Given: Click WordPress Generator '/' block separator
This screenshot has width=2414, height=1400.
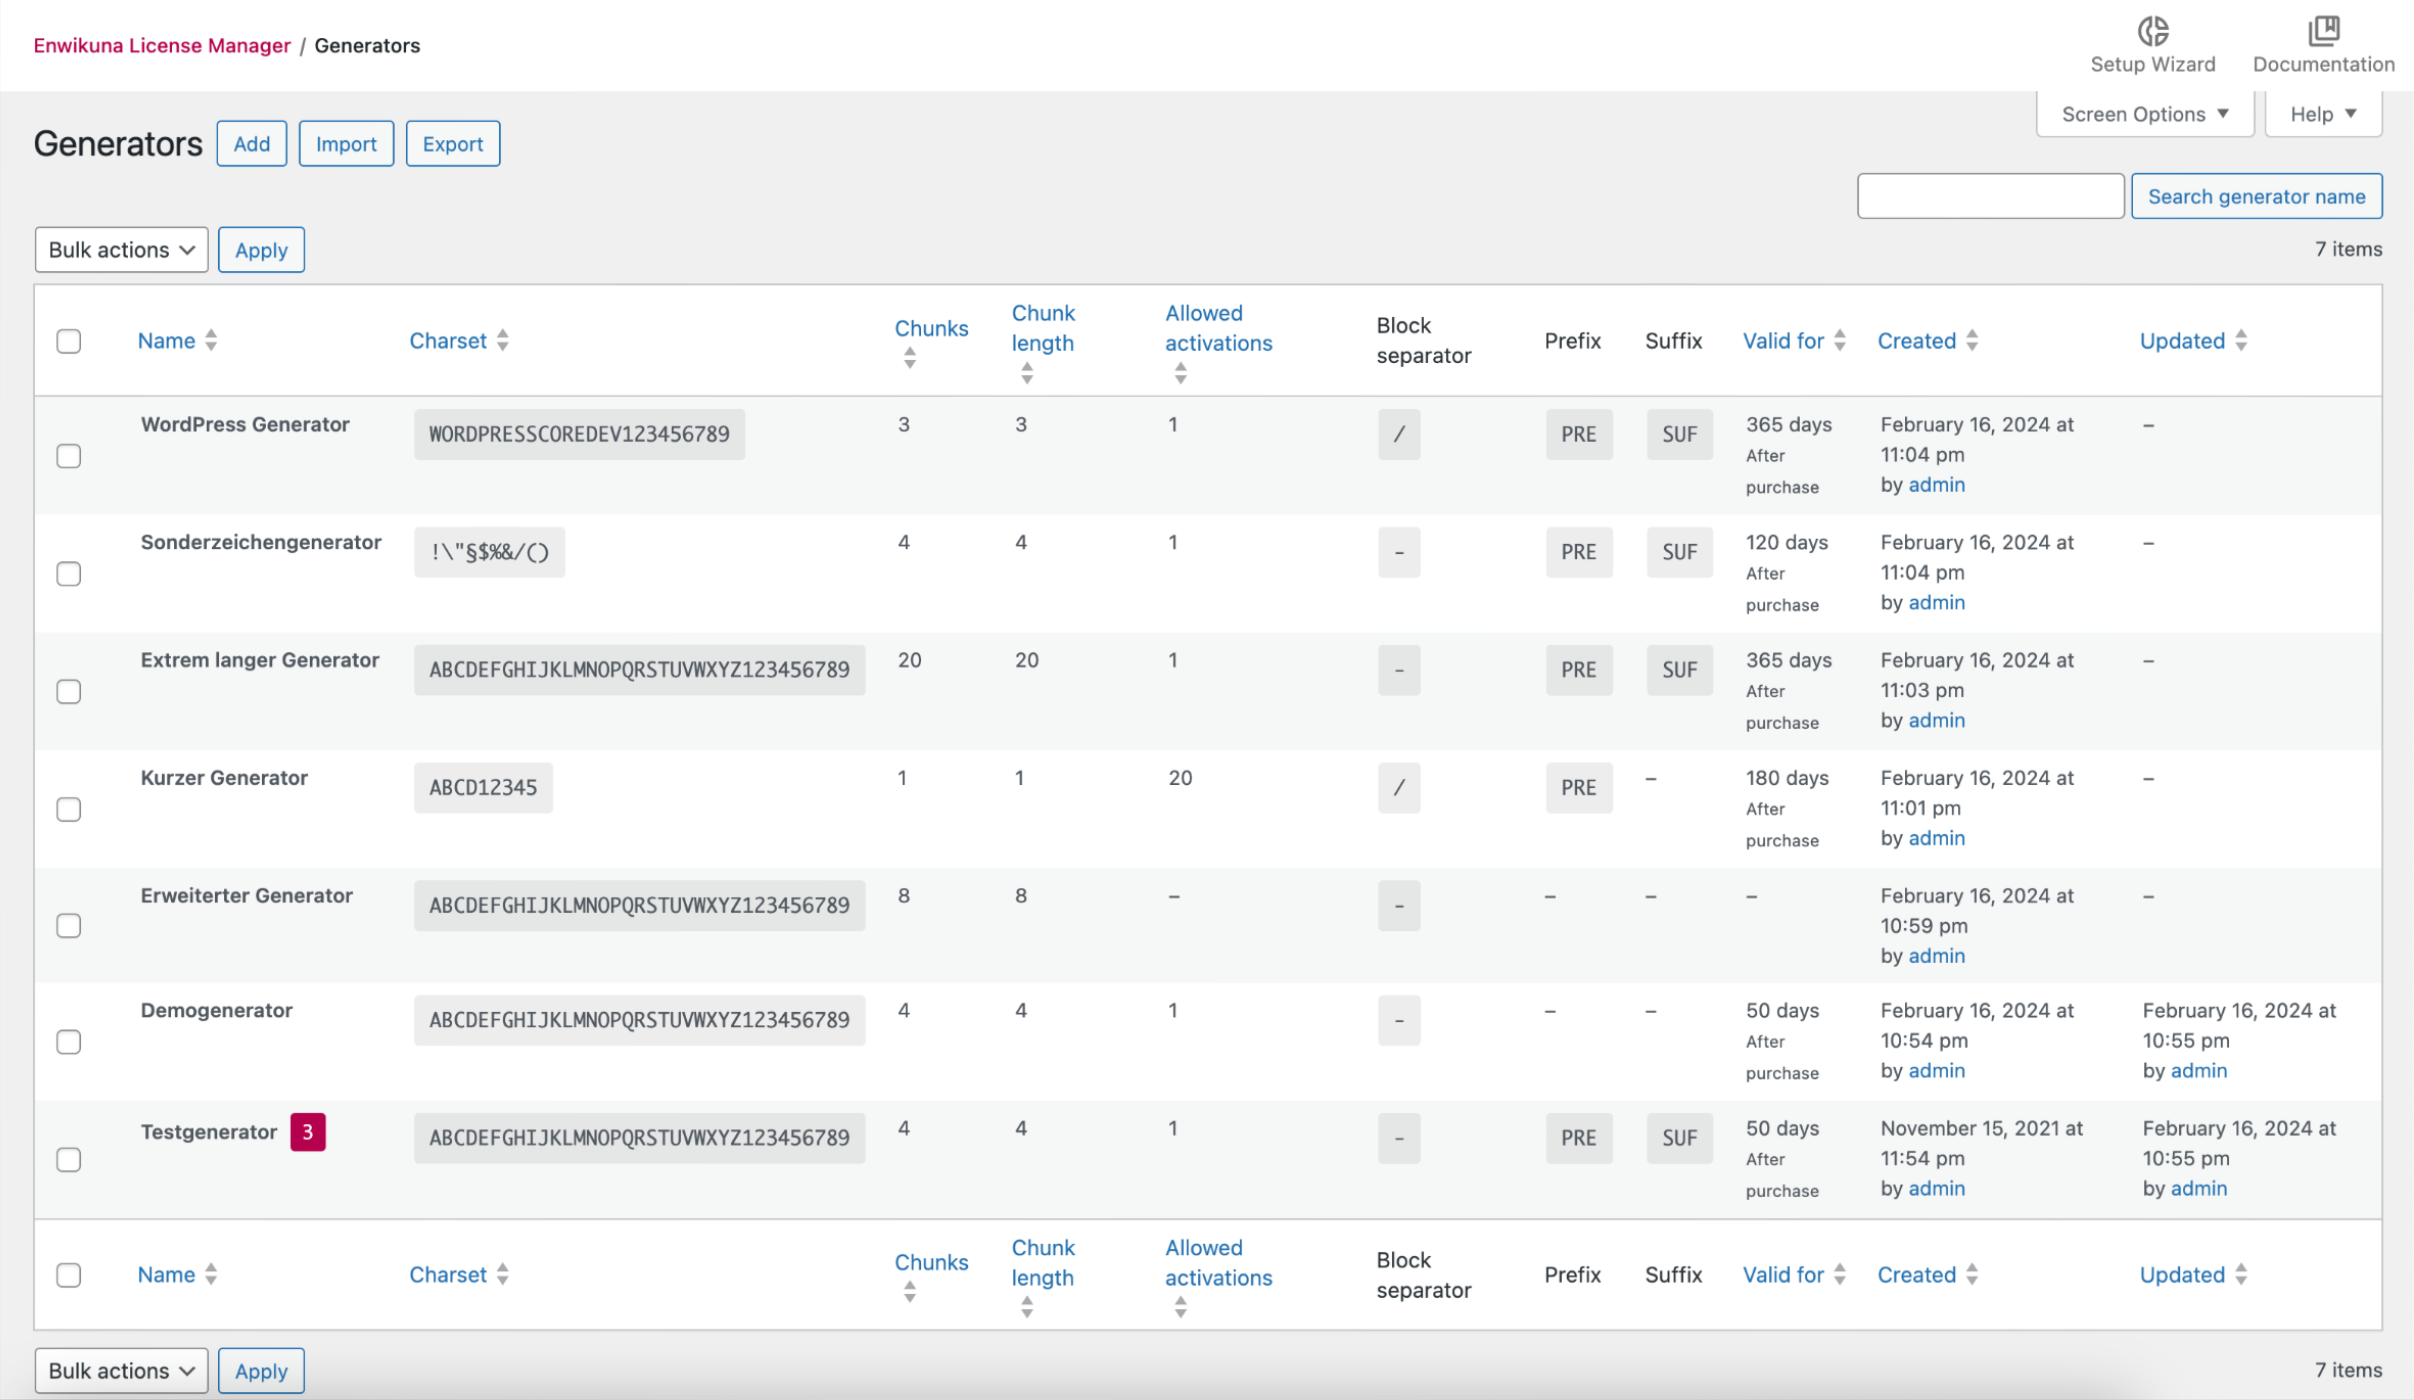Looking at the screenshot, I should pos(1399,434).
